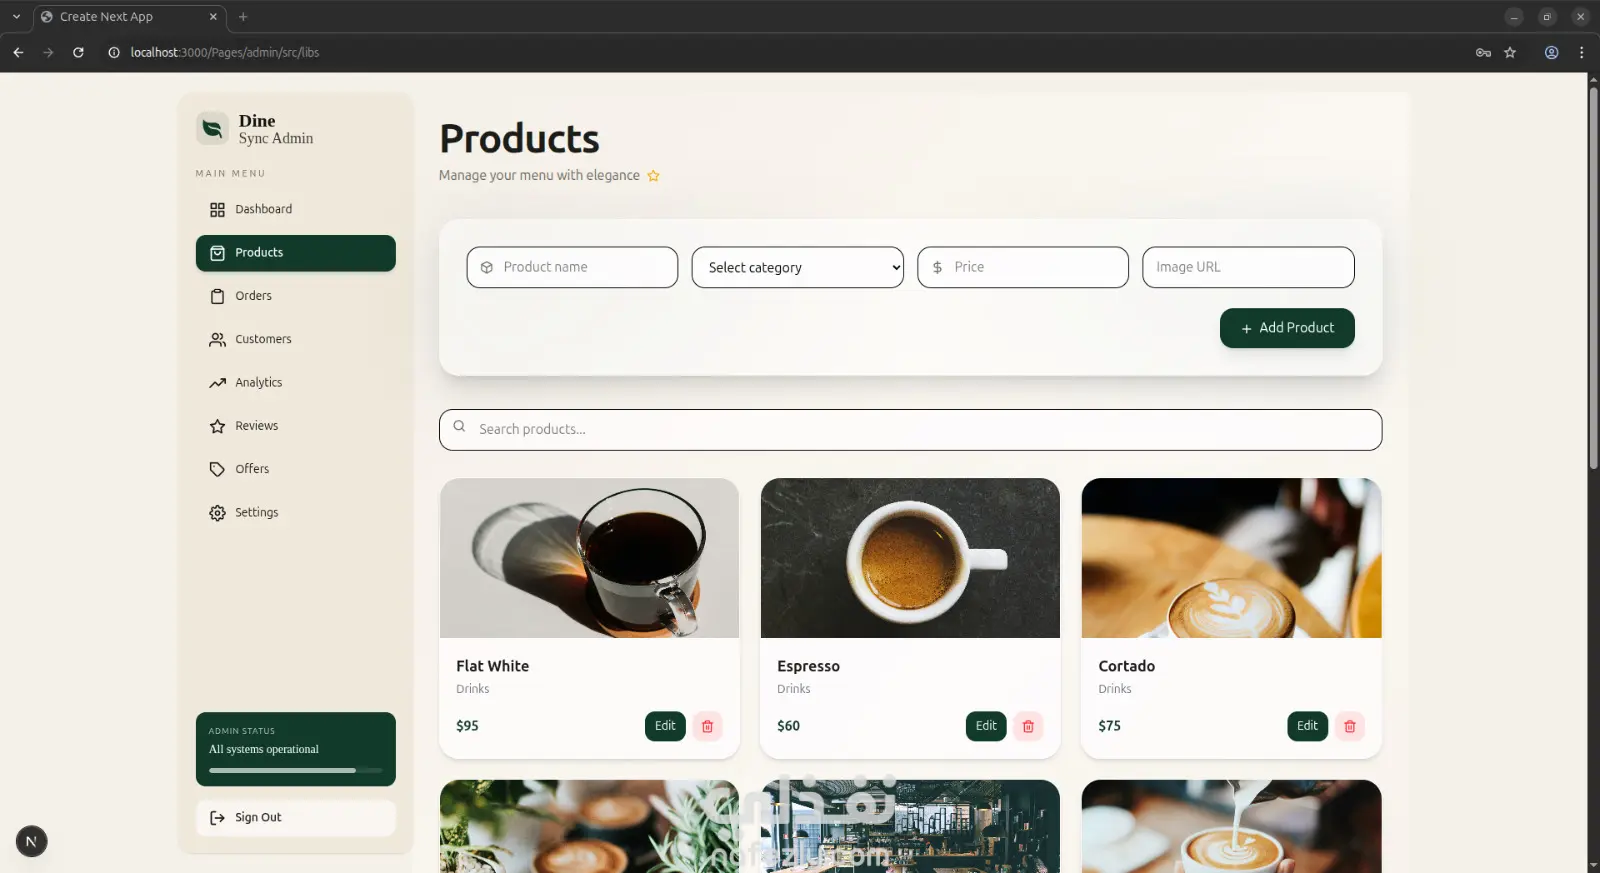This screenshot has width=1600, height=873.
Task: Open the Dashboard menu item
Action: (296, 209)
